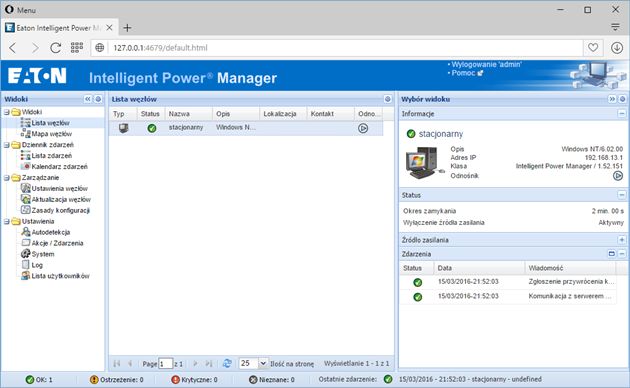Click the Krytyczne: 0 status counter
630x388 pixels.
click(x=194, y=380)
